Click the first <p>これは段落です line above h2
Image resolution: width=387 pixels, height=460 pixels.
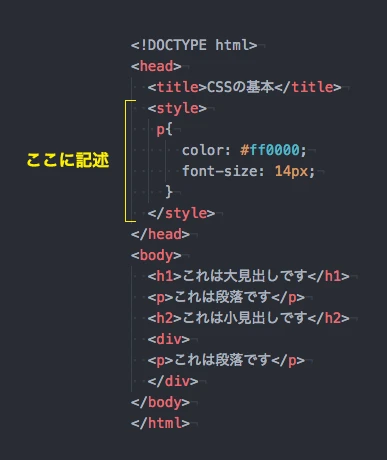point(226,297)
